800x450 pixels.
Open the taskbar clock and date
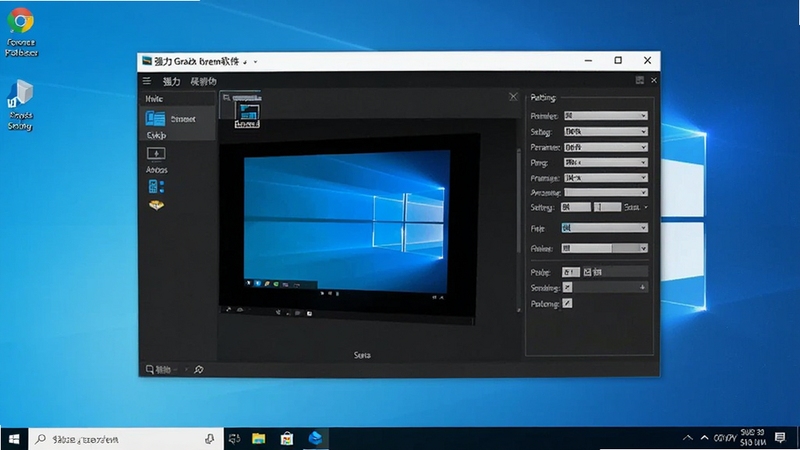753,438
